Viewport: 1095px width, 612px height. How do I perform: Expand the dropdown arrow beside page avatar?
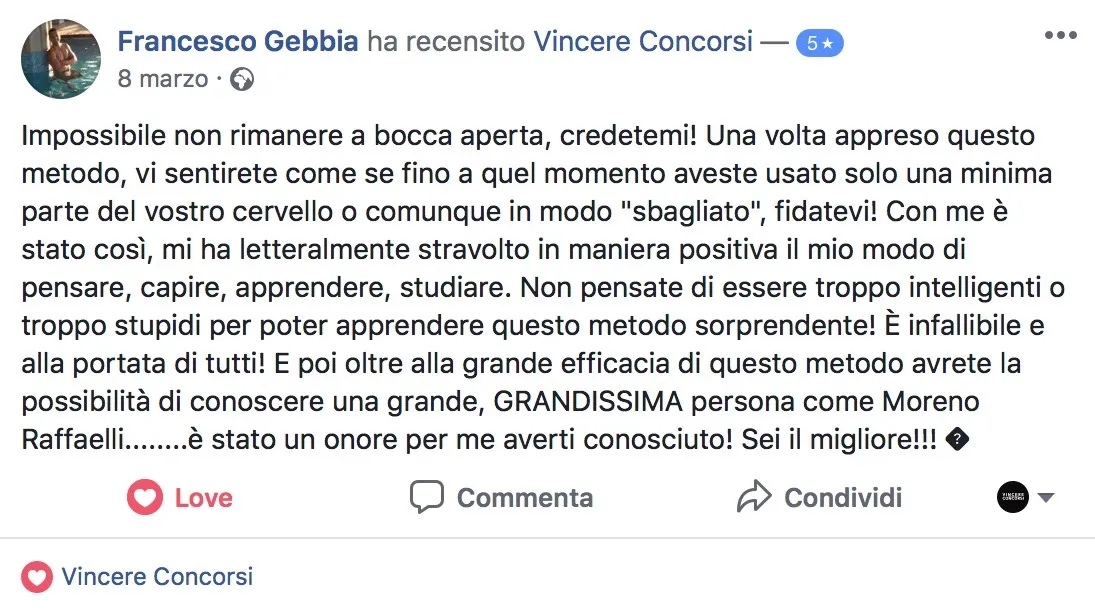[1045, 497]
